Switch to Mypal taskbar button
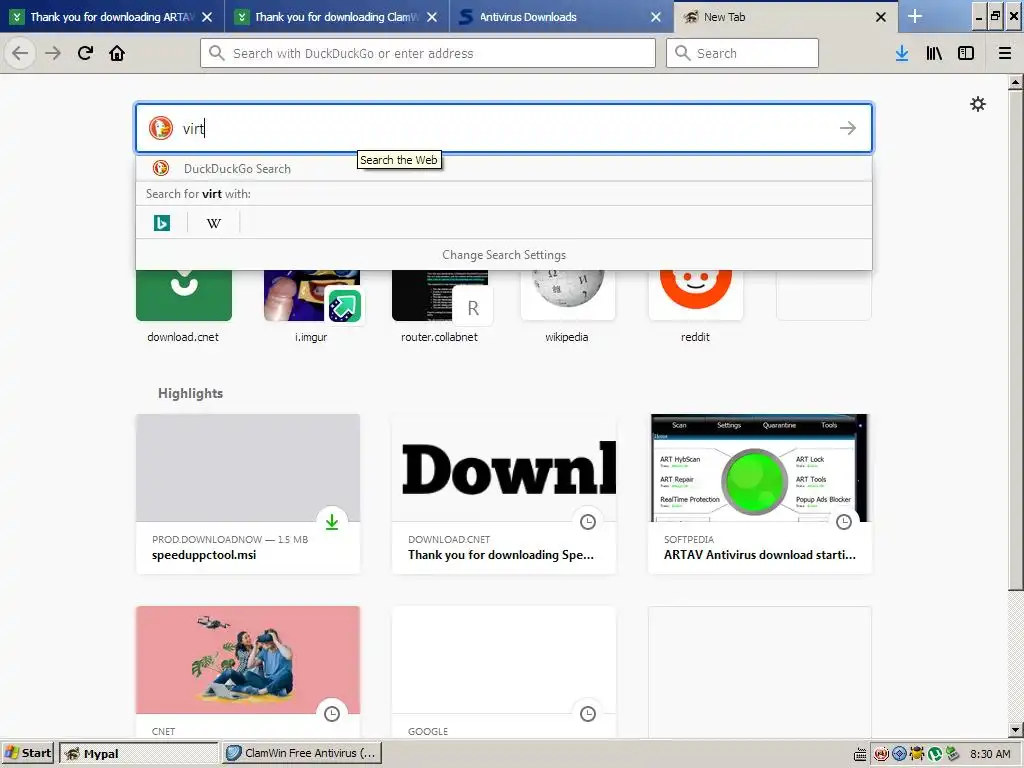 pyautogui.click(x=139, y=753)
